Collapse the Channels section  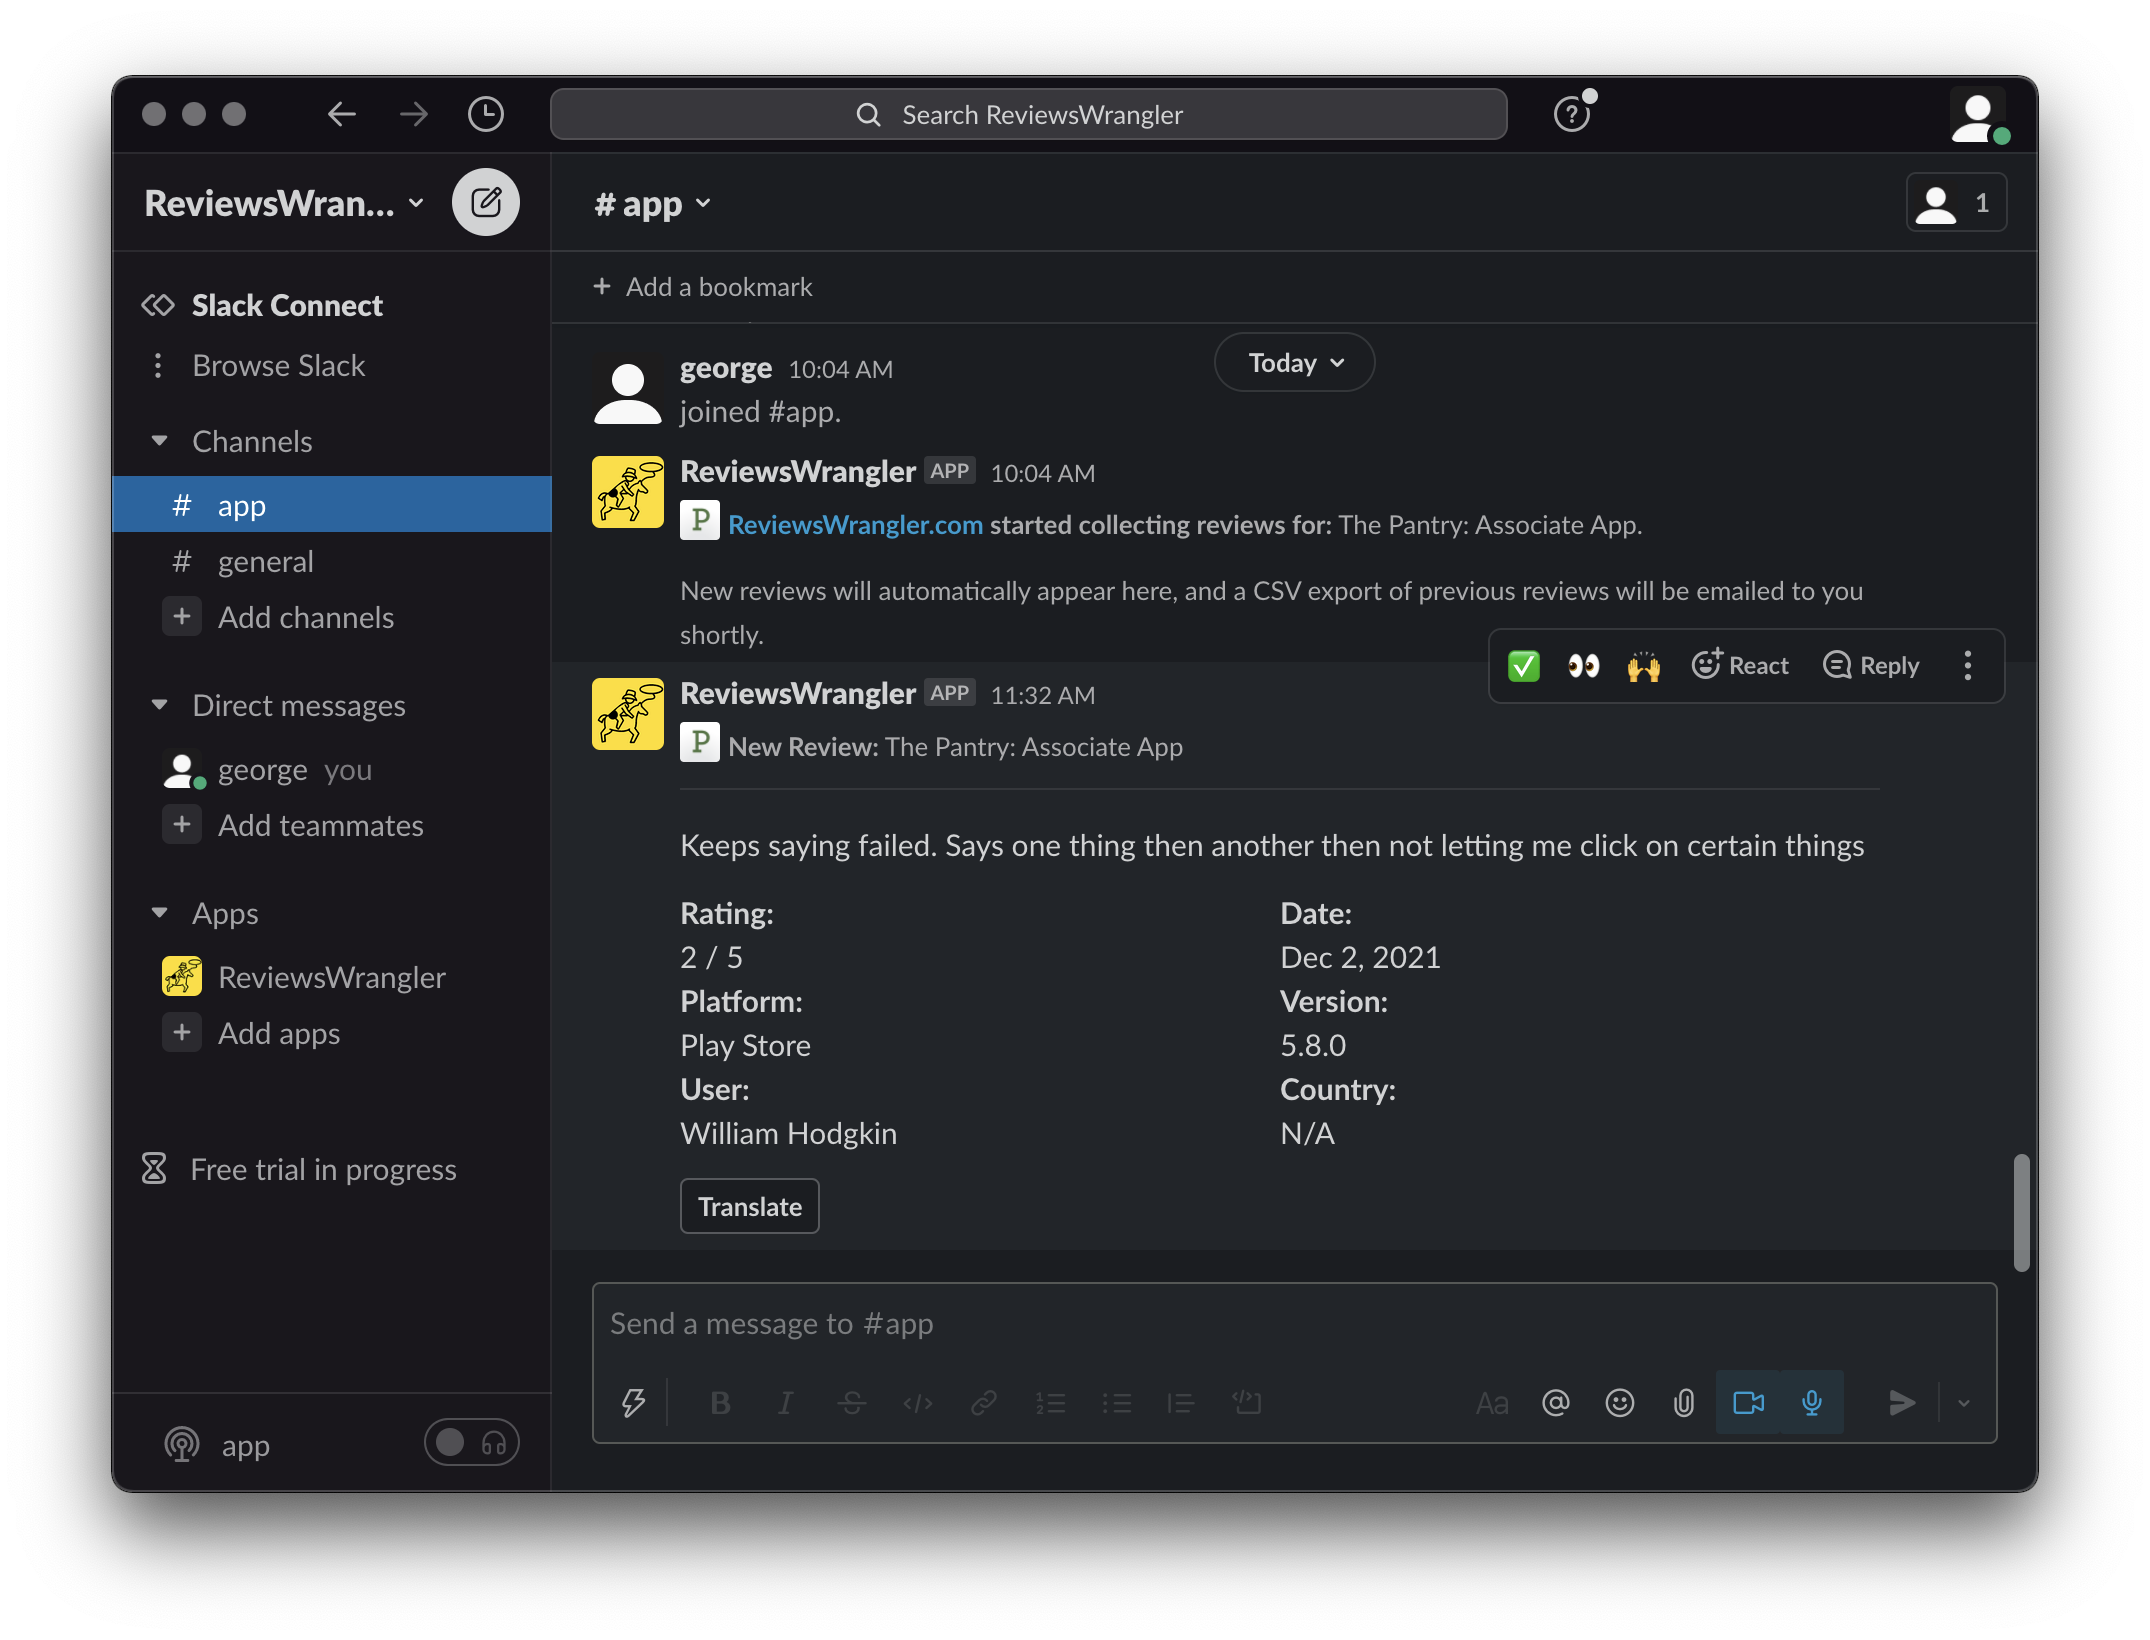[159, 441]
